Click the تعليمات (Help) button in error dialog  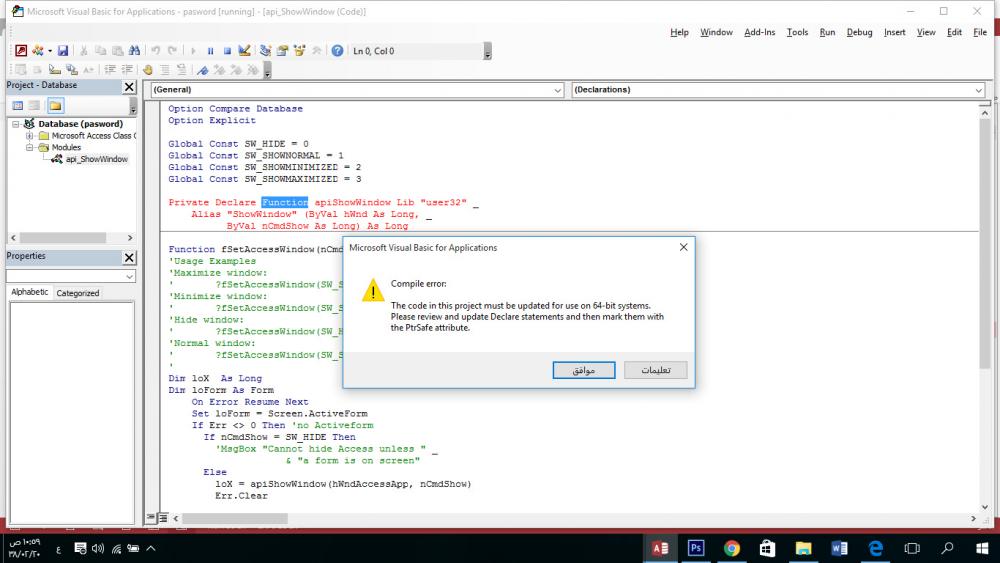656,370
